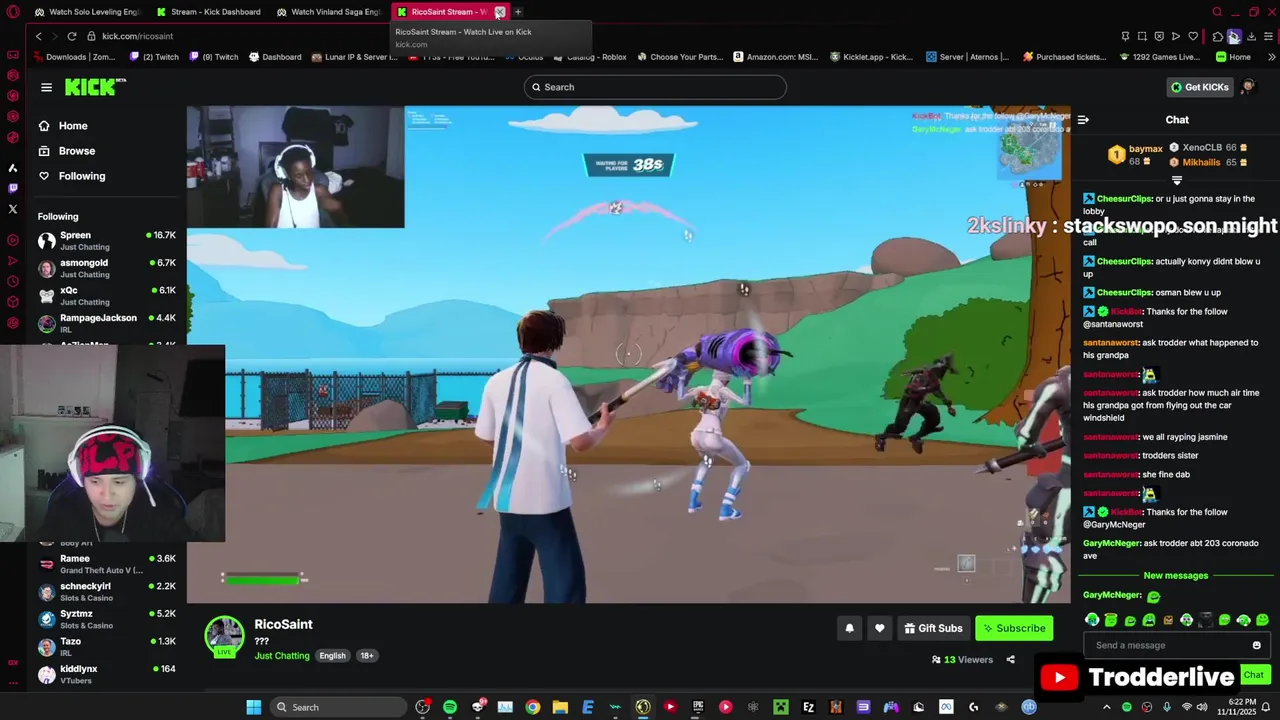Select xQc channel in Following list
The width and height of the screenshot is (1280, 720).
pos(107,295)
